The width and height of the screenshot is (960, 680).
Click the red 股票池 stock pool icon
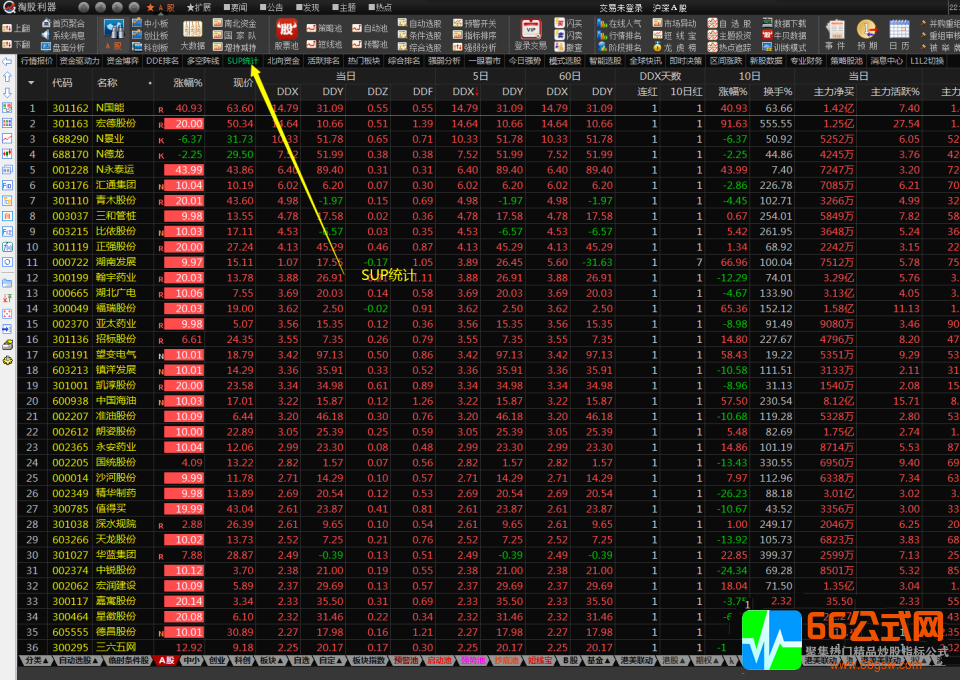[287, 33]
